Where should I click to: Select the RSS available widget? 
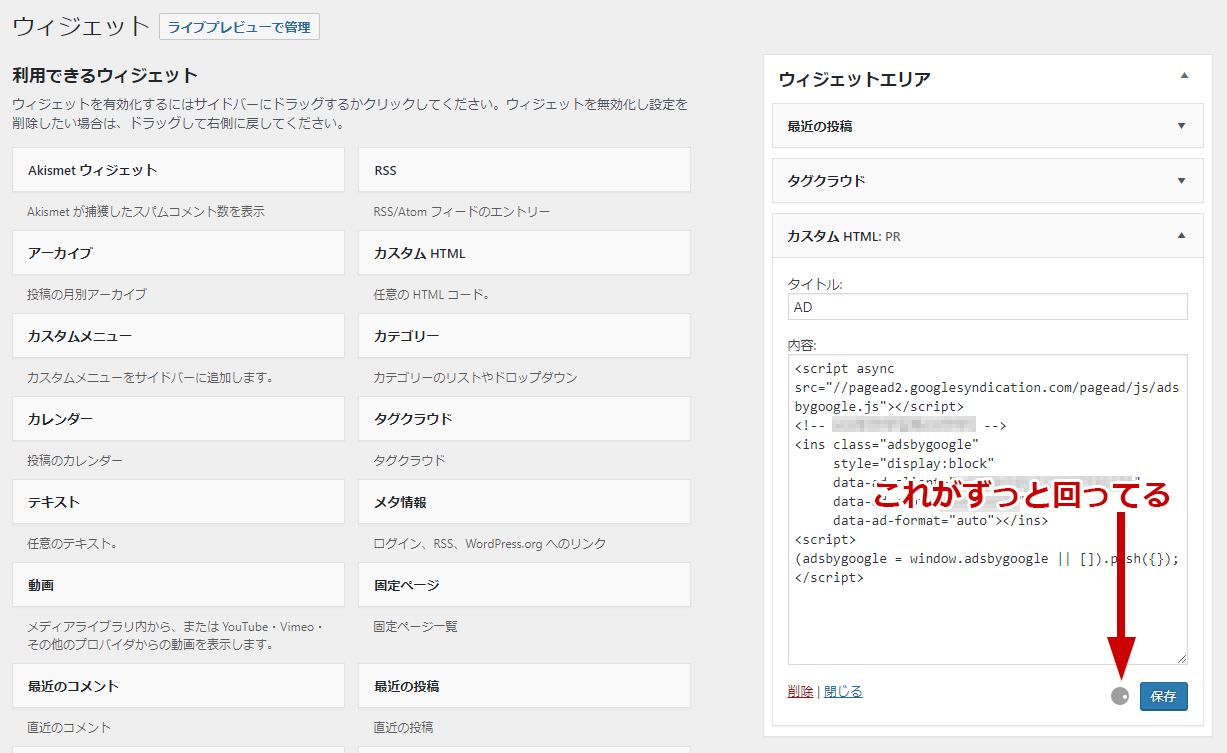pos(524,170)
